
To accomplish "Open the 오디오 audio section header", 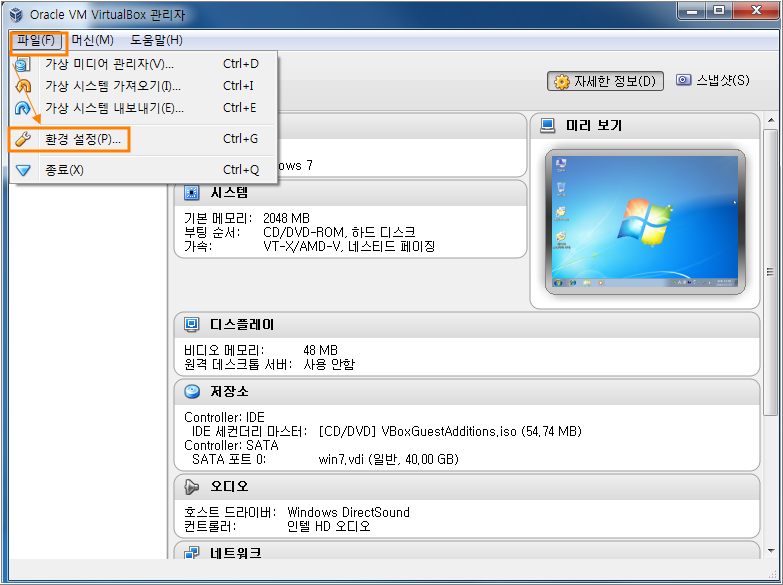I will click(x=467, y=486).
